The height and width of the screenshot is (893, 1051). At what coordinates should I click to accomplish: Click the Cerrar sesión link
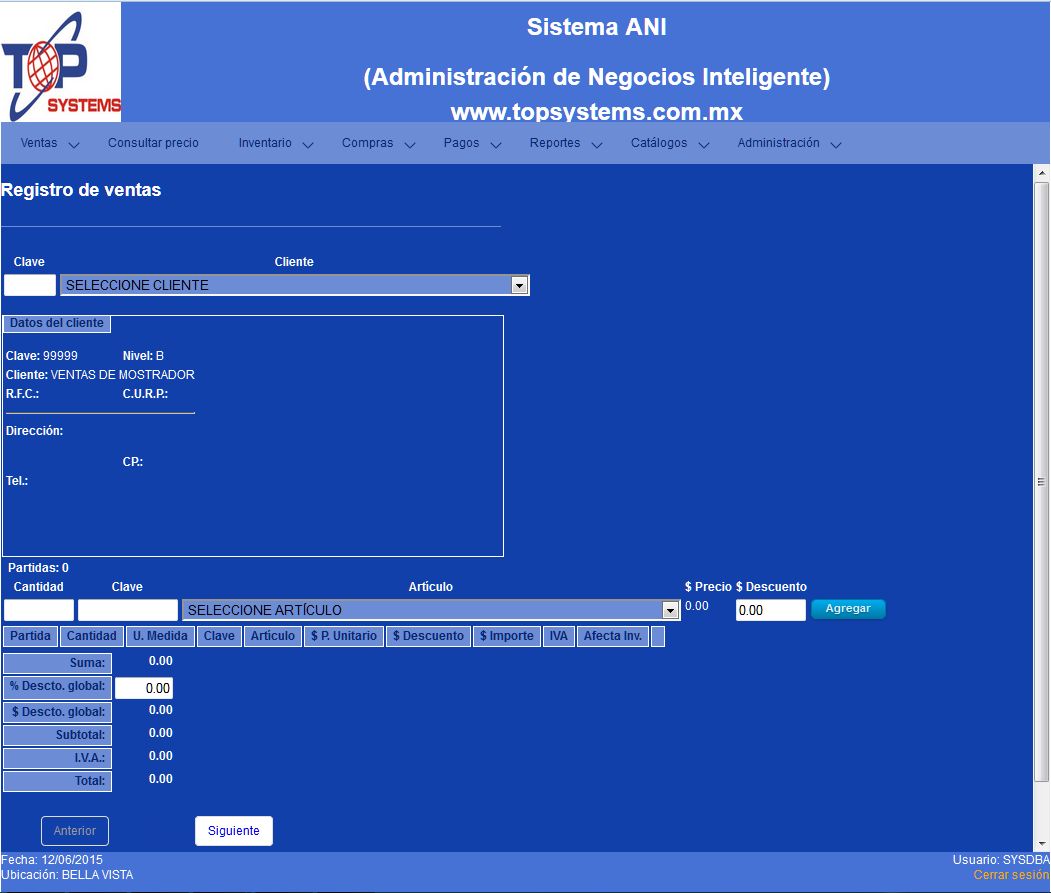(x=1011, y=875)
